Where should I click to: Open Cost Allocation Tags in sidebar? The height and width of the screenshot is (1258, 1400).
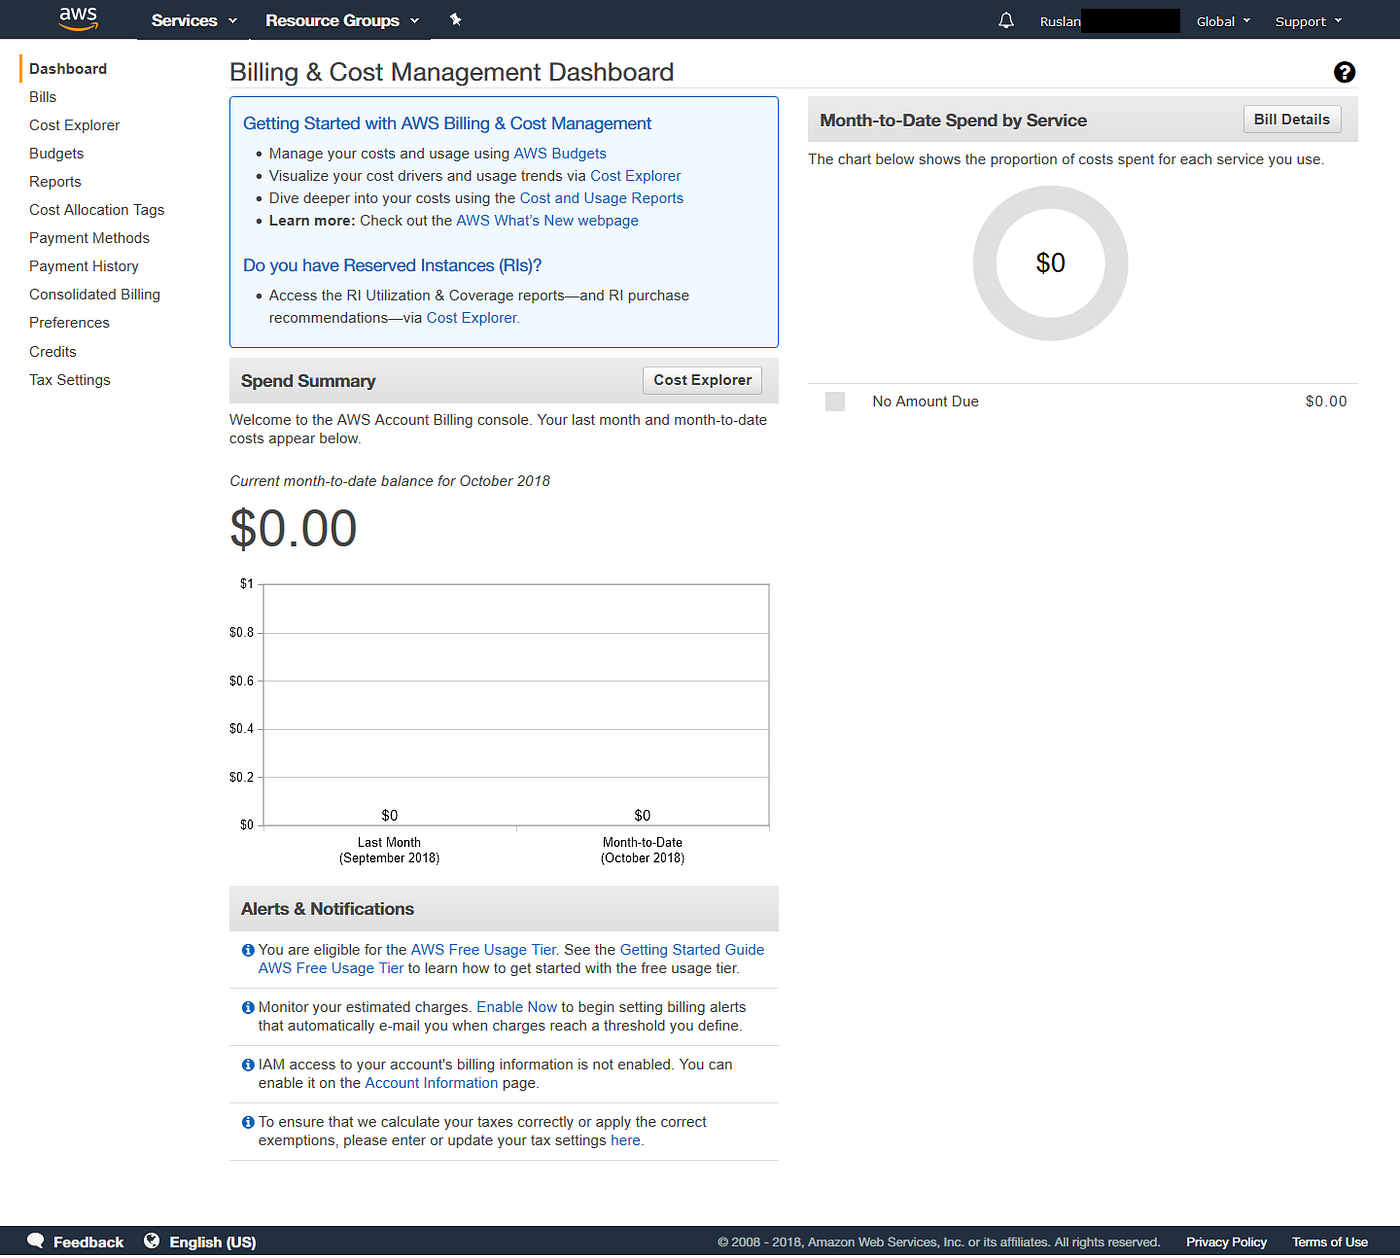click(96, 210)
